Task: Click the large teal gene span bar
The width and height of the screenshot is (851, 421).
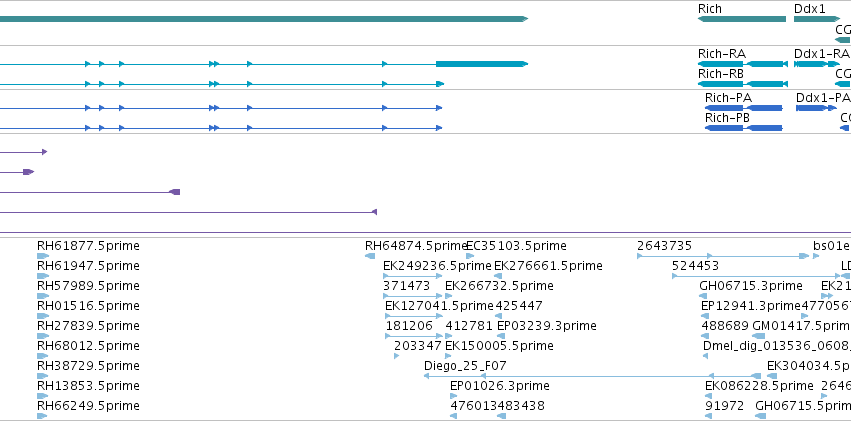Action: 264,19
